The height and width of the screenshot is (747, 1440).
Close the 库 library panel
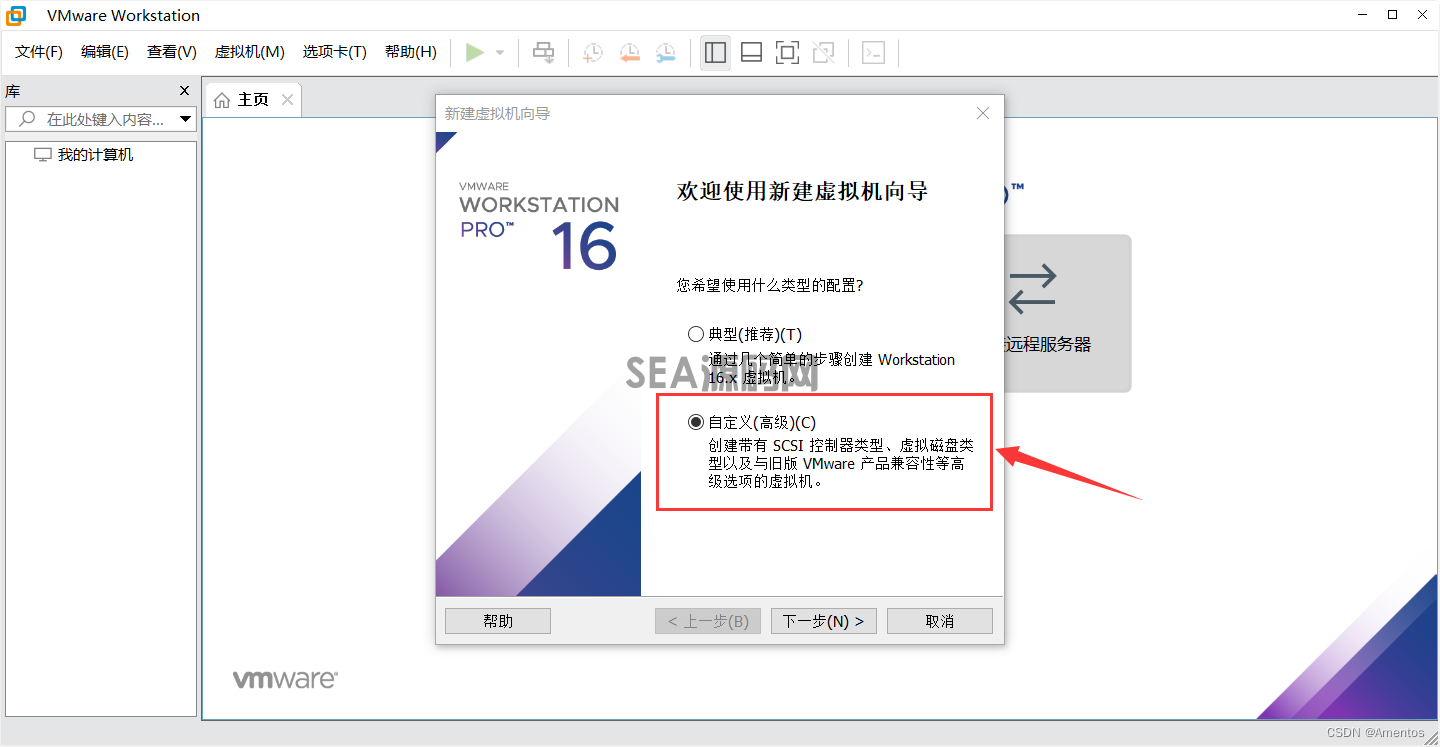point(184,91)
